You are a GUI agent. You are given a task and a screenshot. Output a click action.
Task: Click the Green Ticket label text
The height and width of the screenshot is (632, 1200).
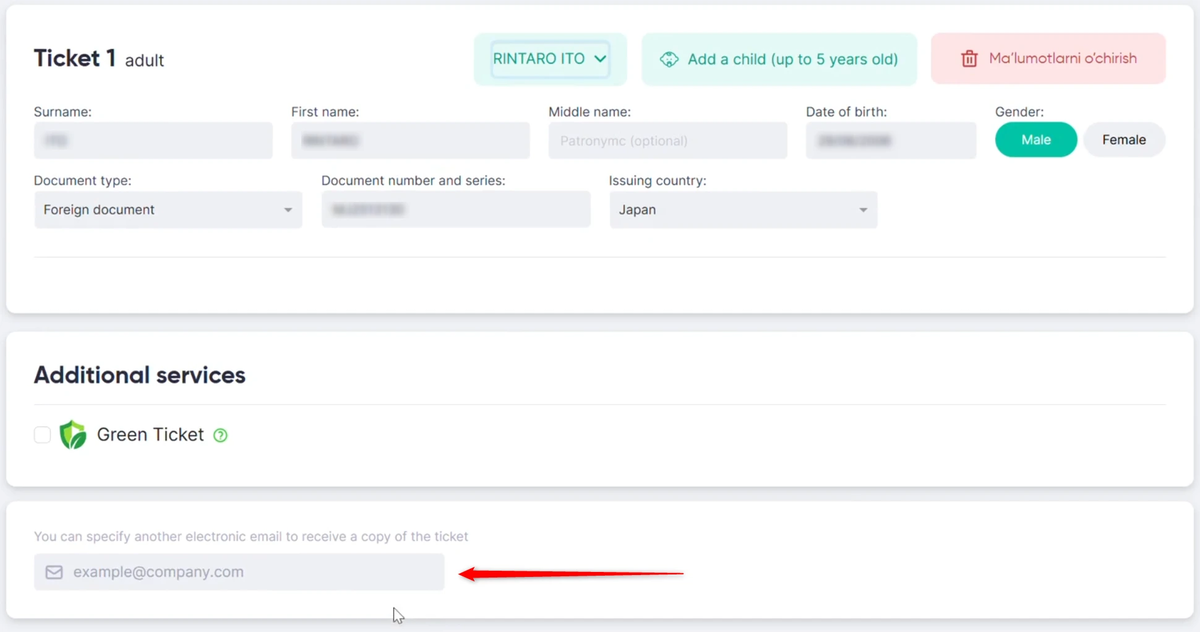point(150,435)
